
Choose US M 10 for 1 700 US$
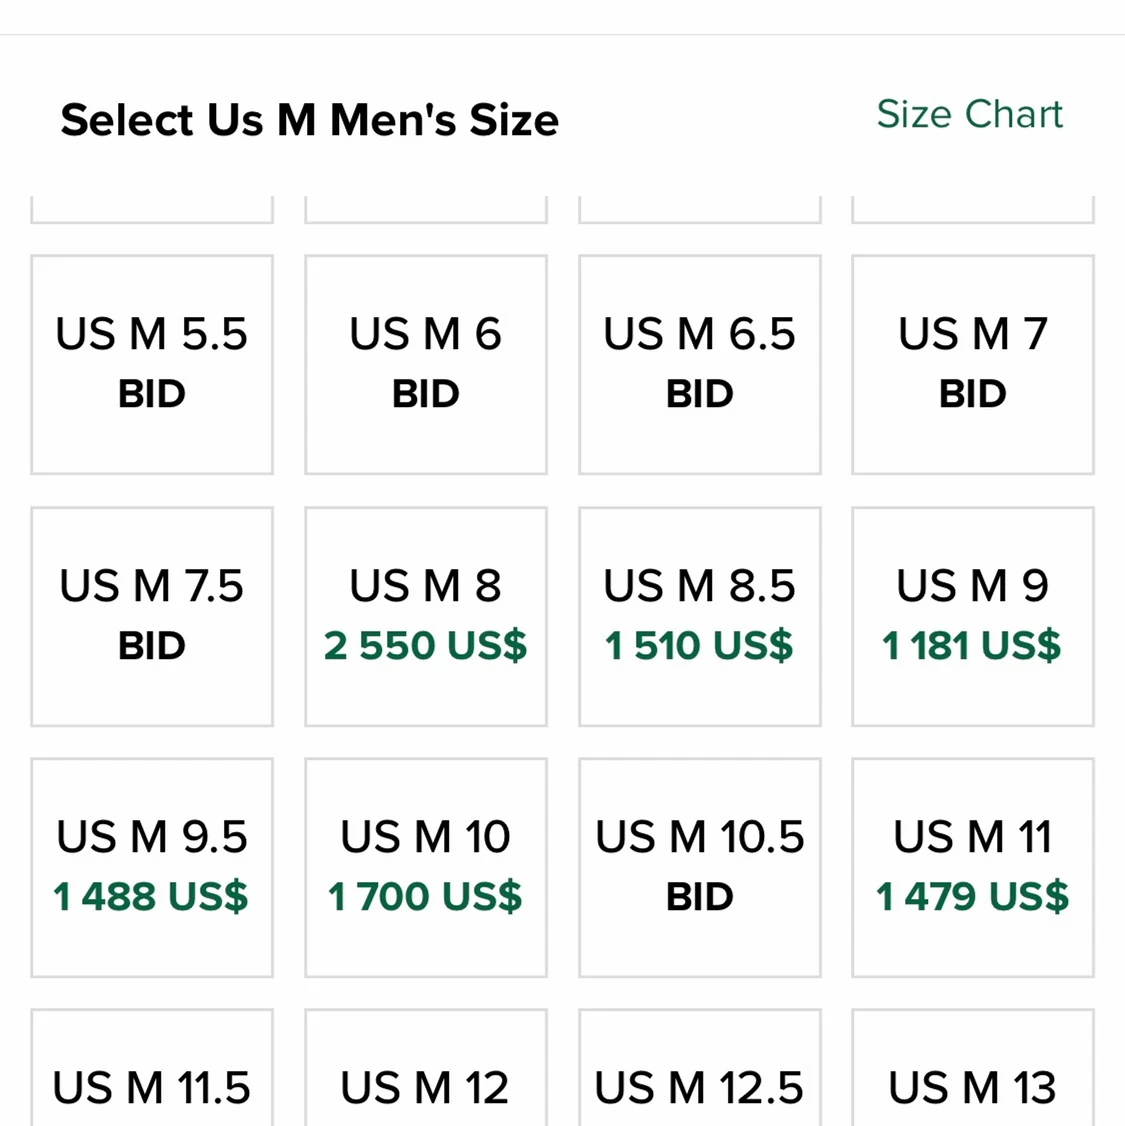pyautogui.click(x=426, y=867)
